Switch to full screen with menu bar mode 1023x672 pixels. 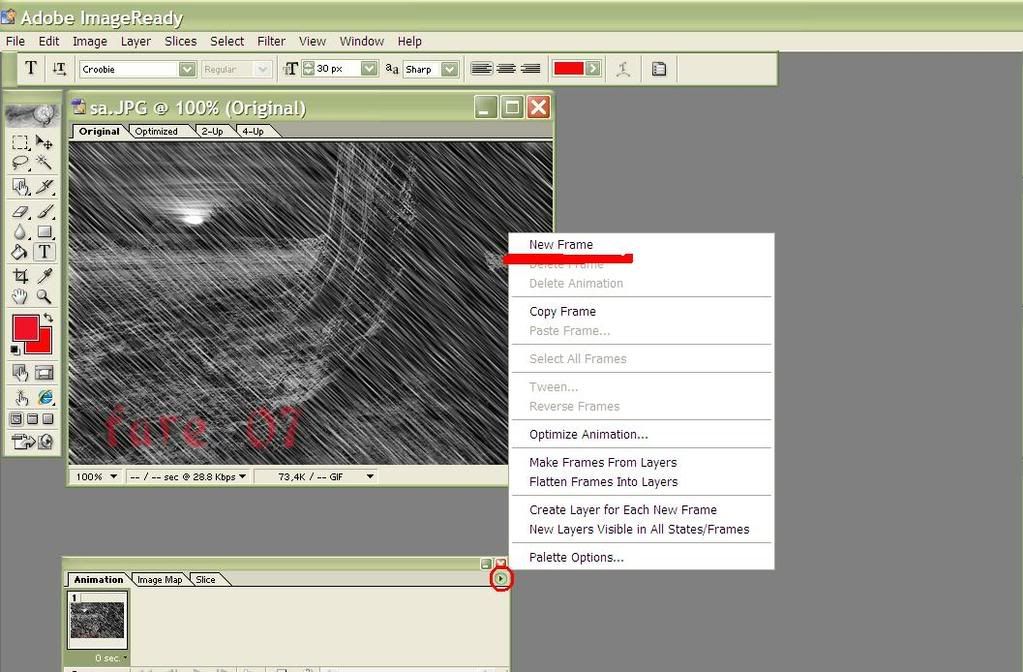32,419
